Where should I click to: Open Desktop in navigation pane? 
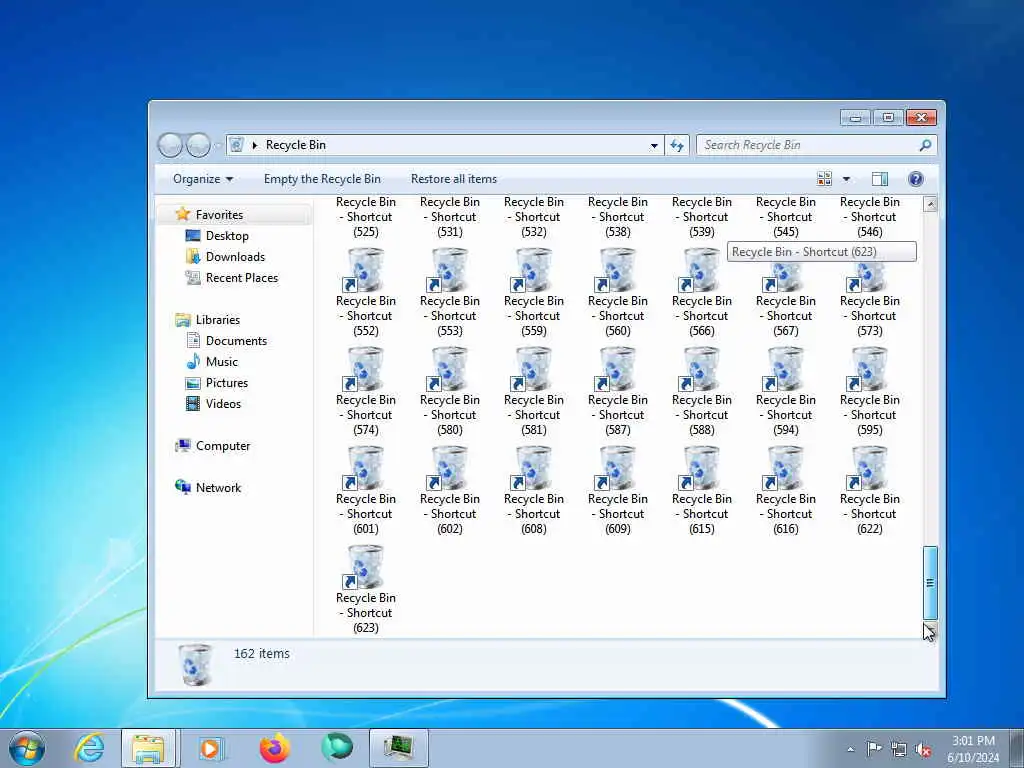point(227,236)
